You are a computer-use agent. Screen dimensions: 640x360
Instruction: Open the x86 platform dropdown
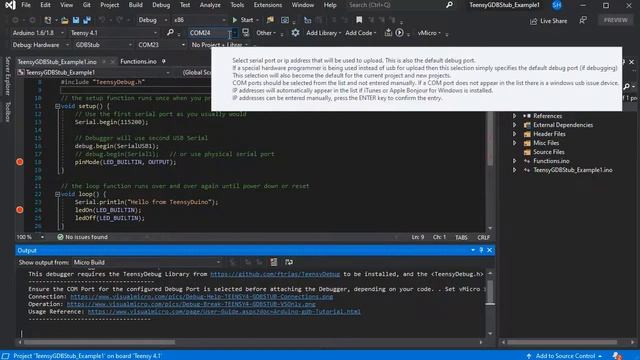pyautogui.click(x=199, y=20)
